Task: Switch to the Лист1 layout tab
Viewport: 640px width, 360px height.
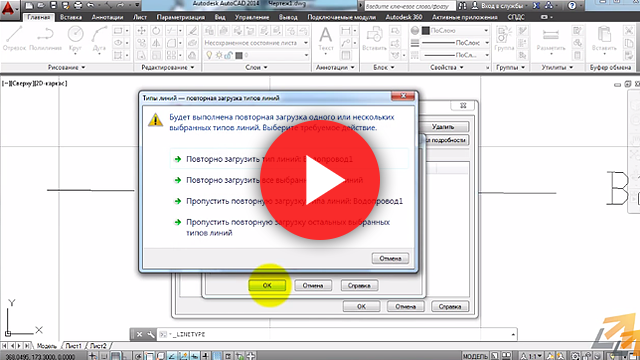Action: [73, 346]
